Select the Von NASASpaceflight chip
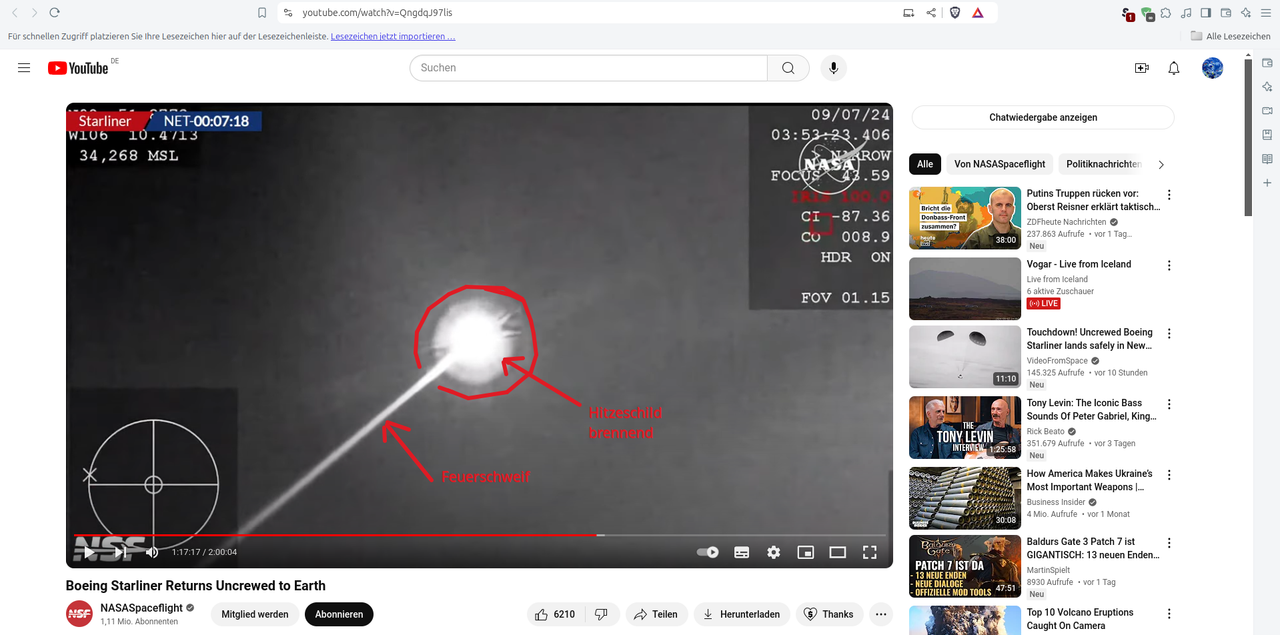Viewport: 1280px width, 635px height. pos(1000,164)
